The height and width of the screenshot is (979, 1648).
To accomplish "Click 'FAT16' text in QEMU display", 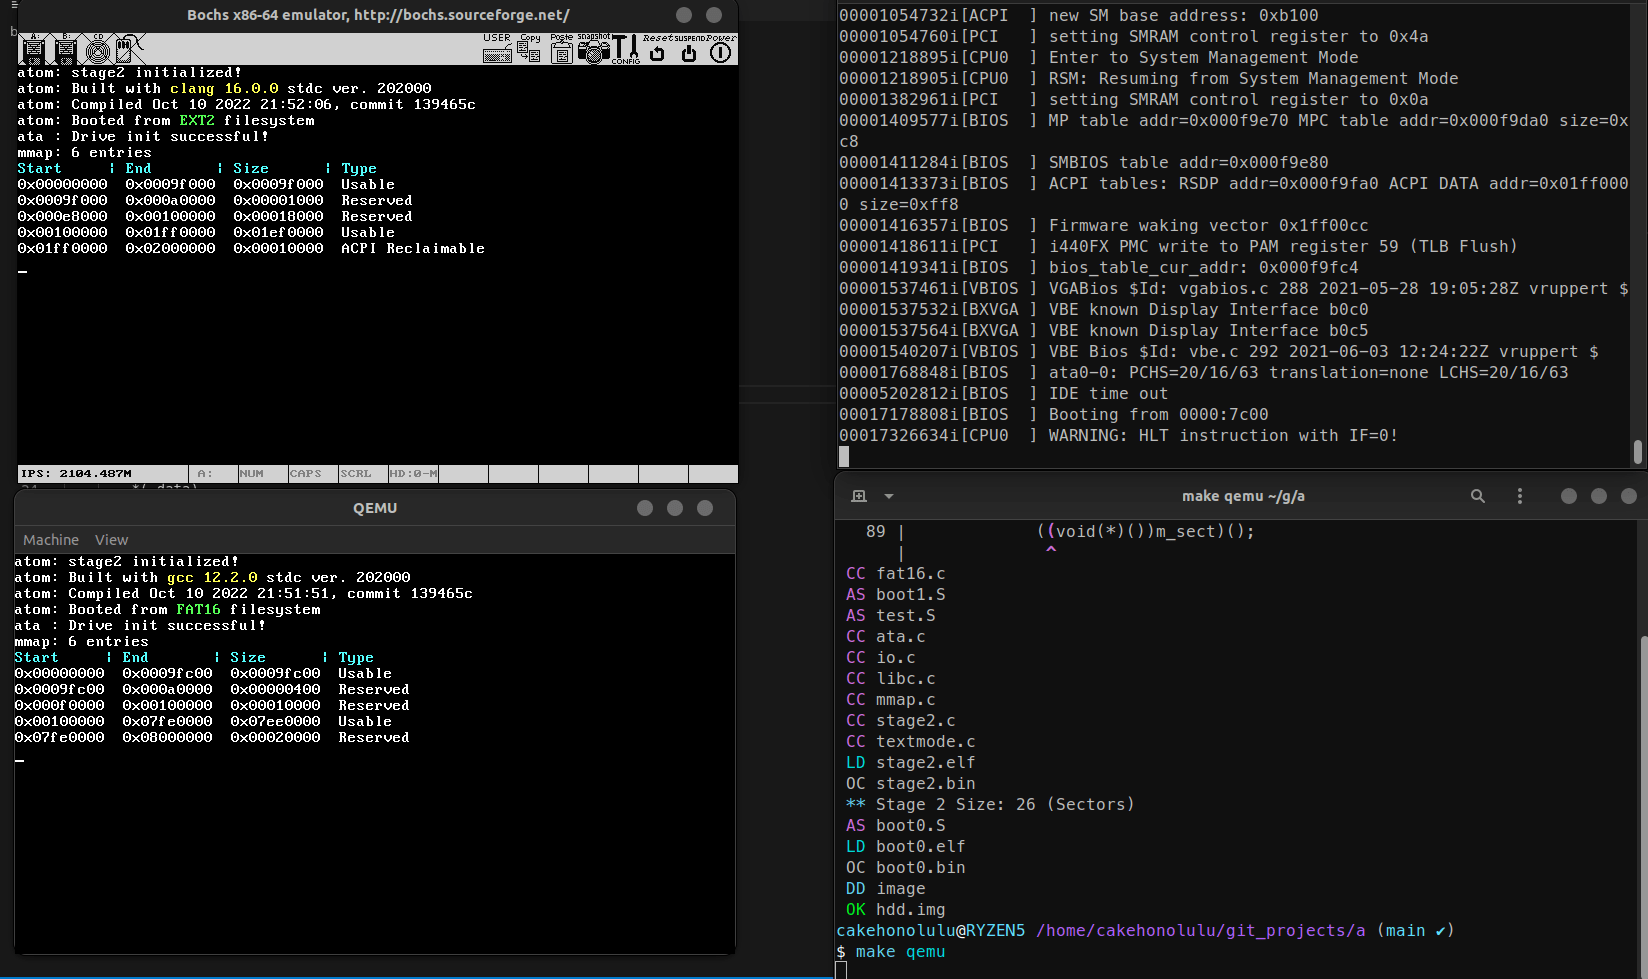I will coord(198,610).
